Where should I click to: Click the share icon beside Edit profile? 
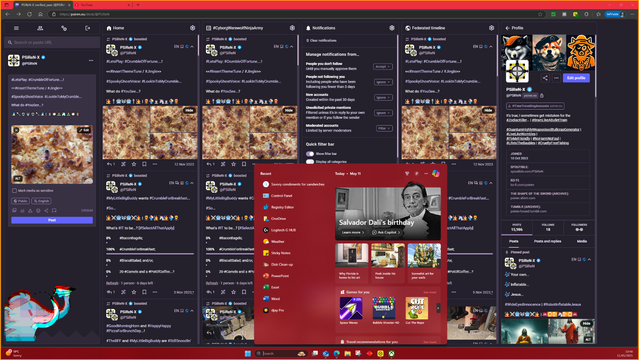[545, 78]
